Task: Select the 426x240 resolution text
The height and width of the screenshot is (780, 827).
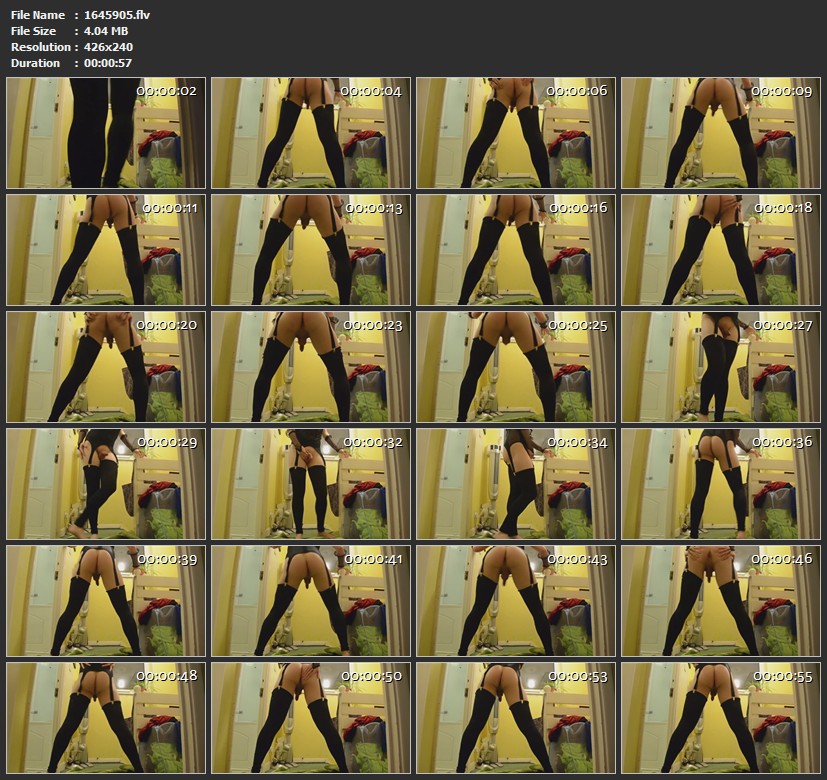Action: point(109,47)
